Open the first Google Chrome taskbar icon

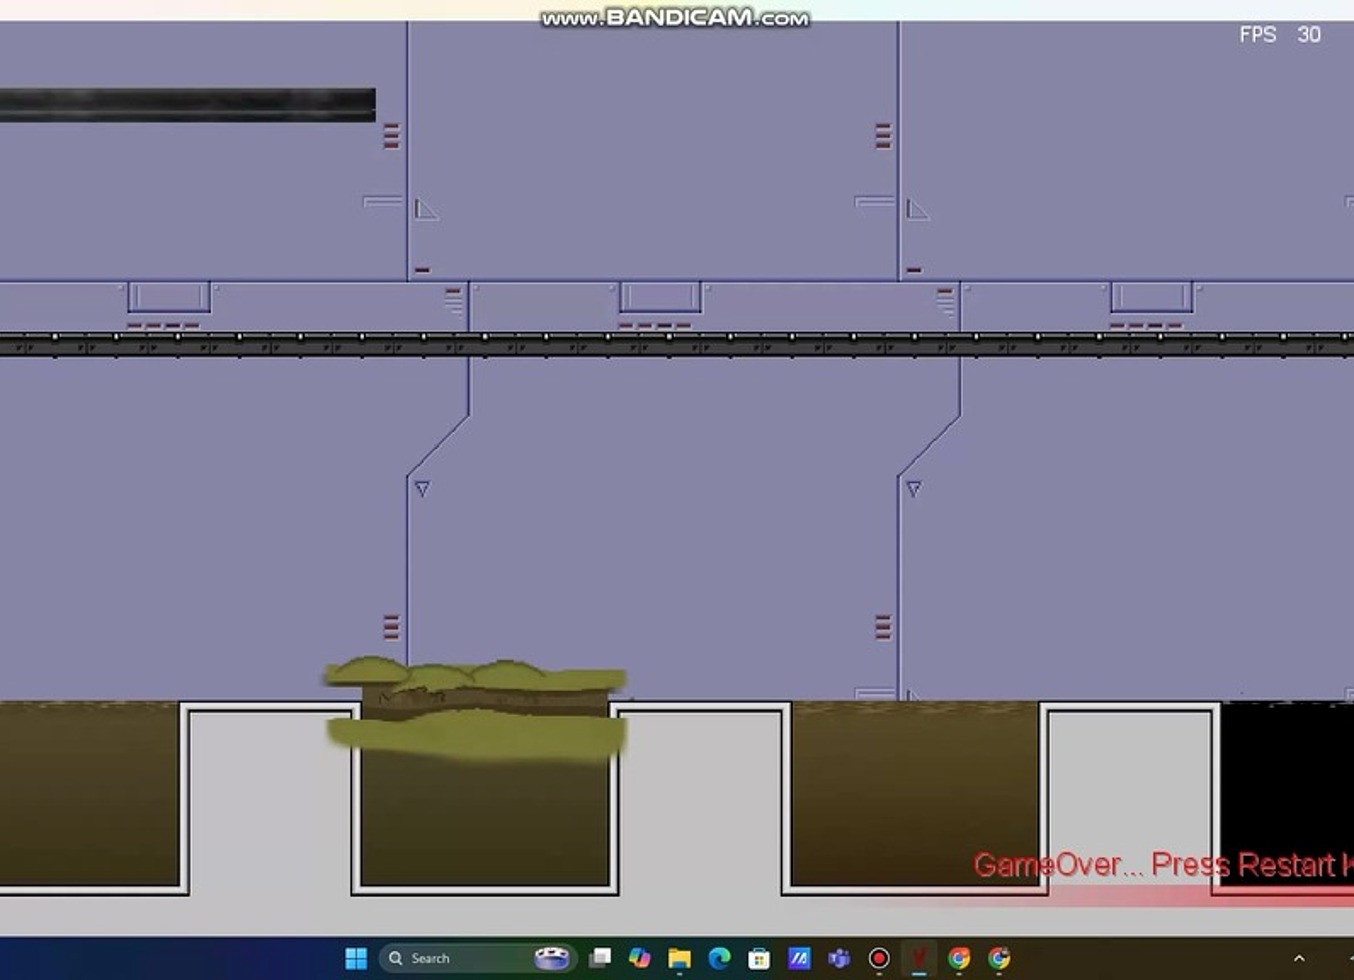[959, 958]
